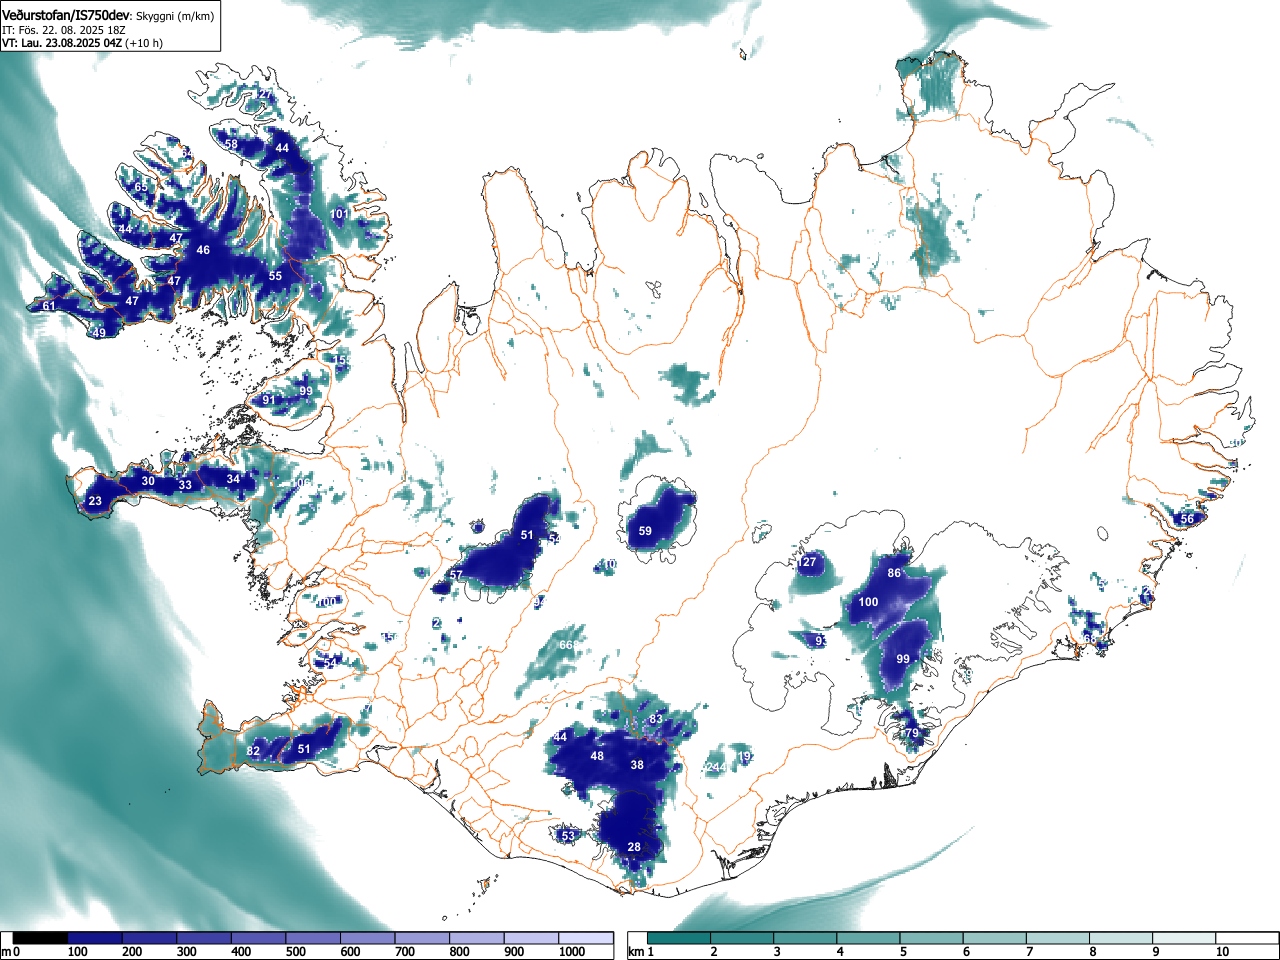
Task: Click visibility value 30 on the map
Action: point(148,481)
